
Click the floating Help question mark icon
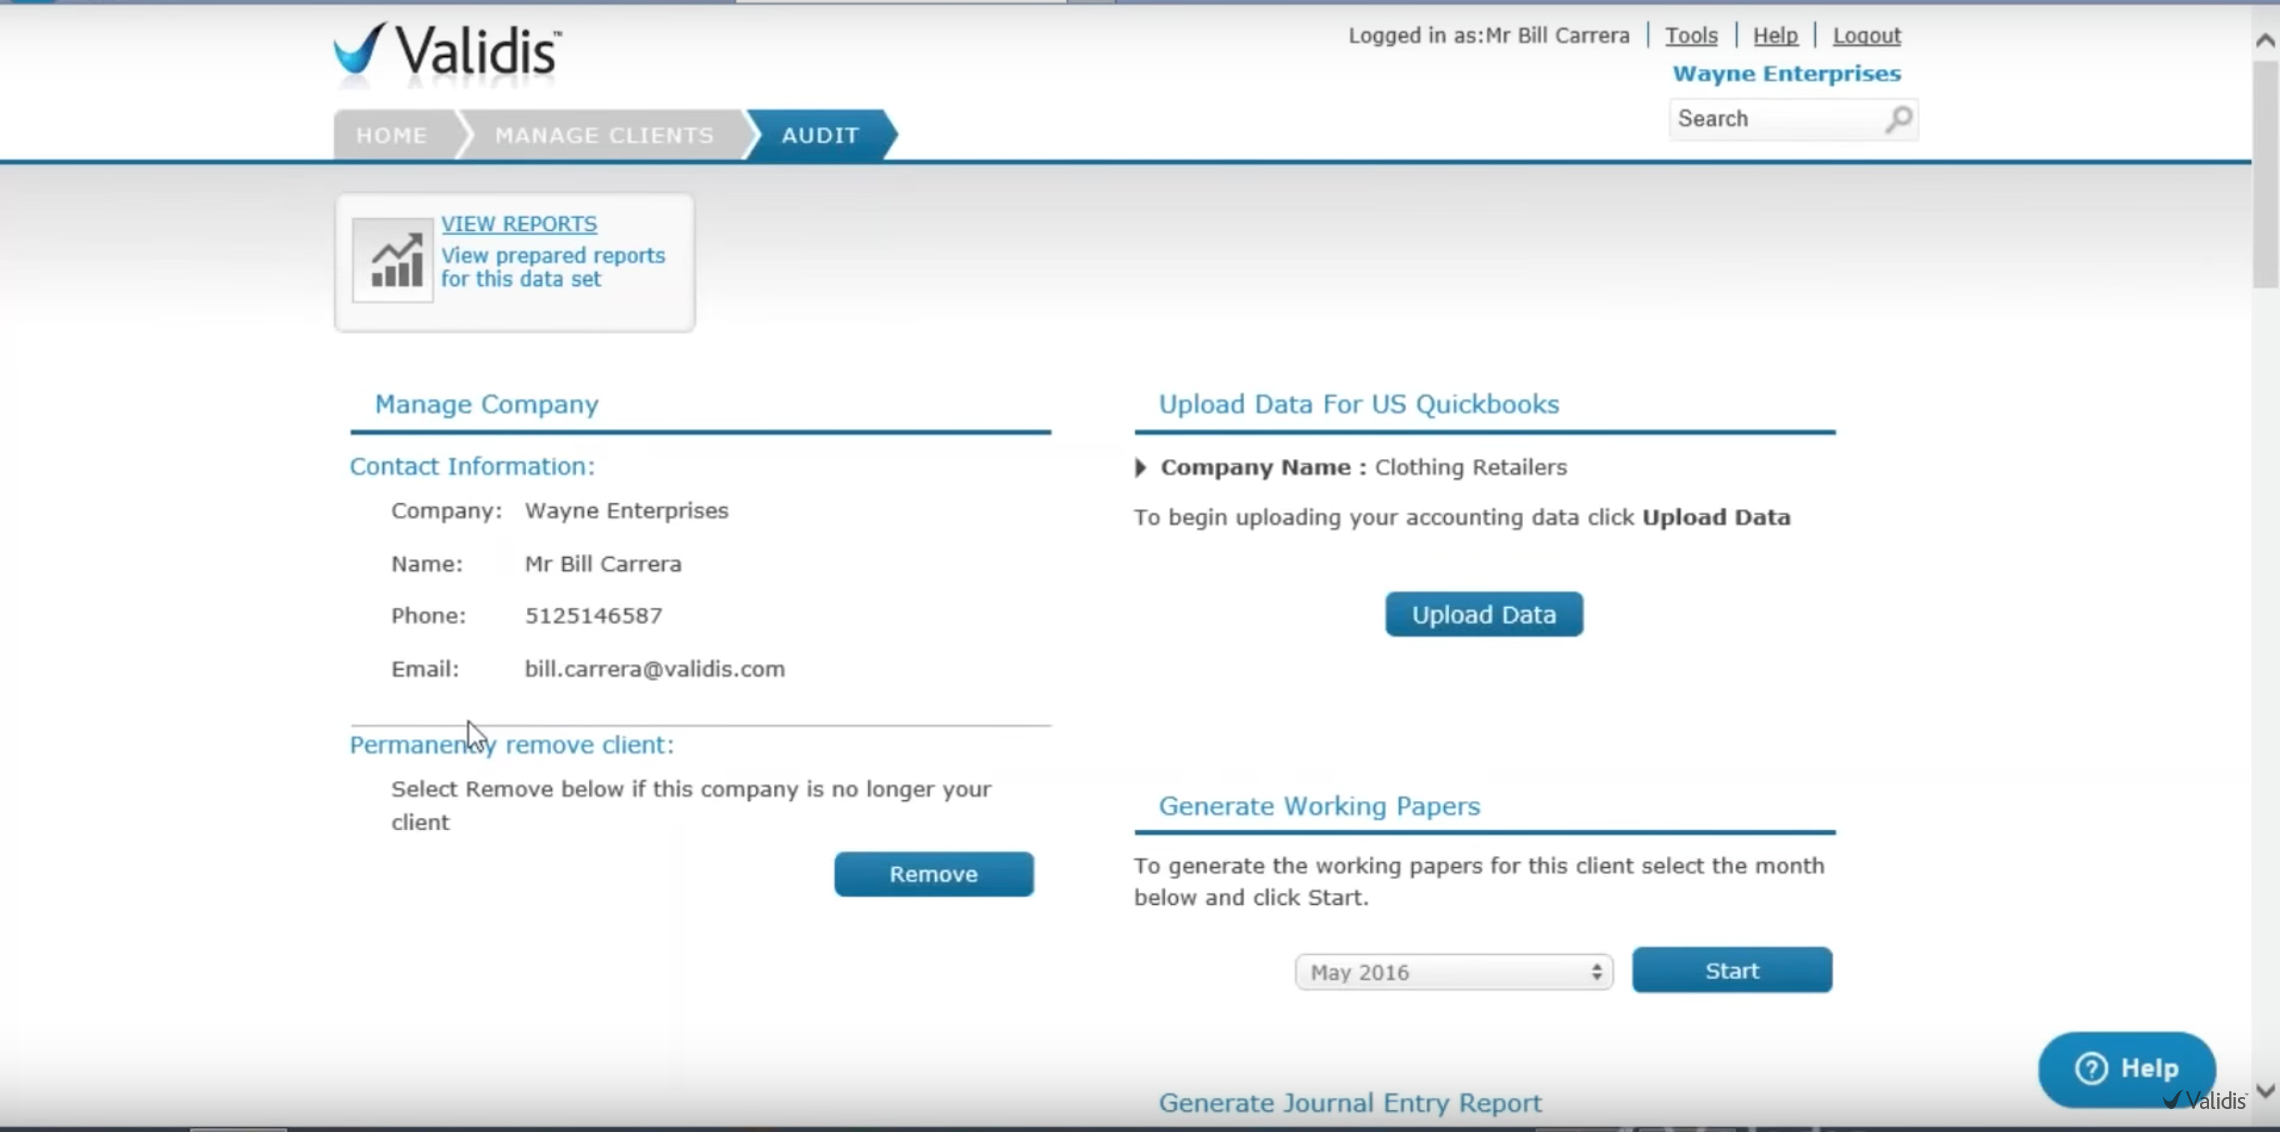pyautogui.click(x=2091, y=1068)
